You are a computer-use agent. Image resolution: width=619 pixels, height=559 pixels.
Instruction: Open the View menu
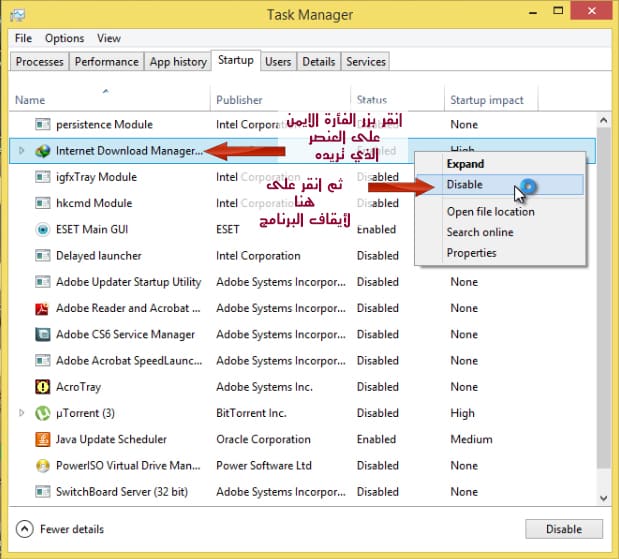point(109,38)
